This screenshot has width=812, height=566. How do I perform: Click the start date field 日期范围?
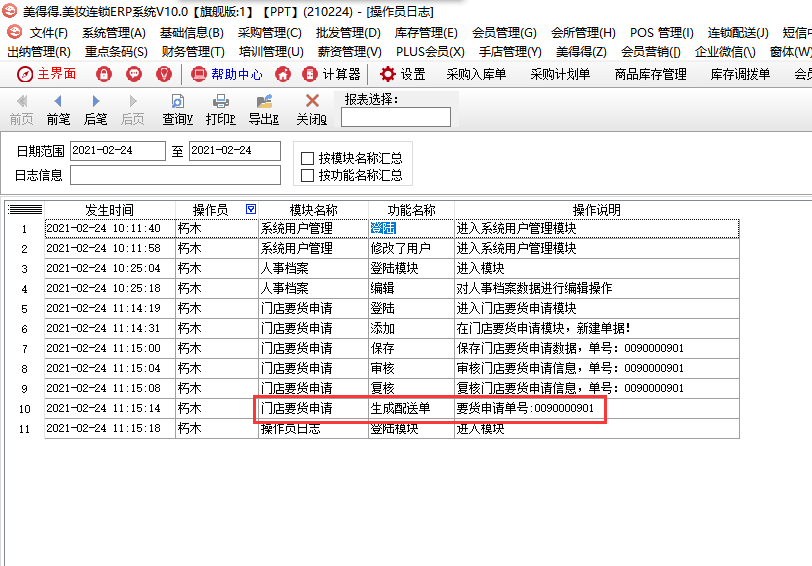[118, 151]
